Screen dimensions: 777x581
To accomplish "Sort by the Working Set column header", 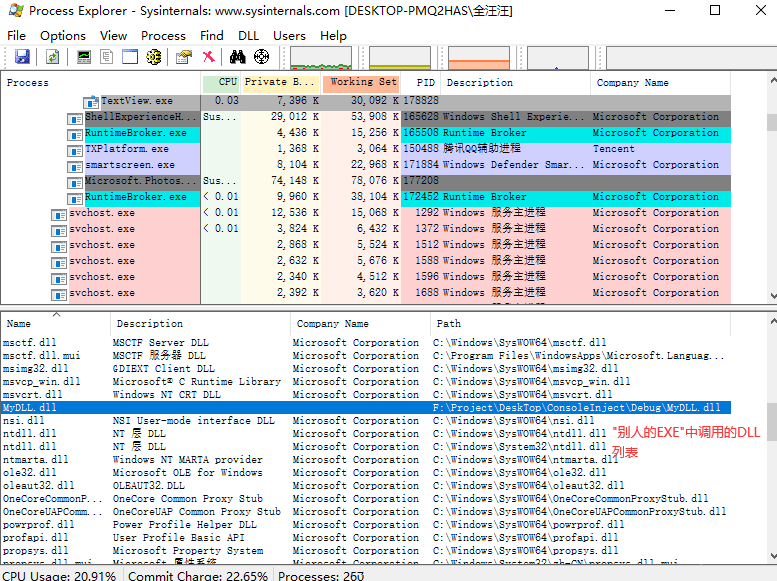I will pos(361,83).
